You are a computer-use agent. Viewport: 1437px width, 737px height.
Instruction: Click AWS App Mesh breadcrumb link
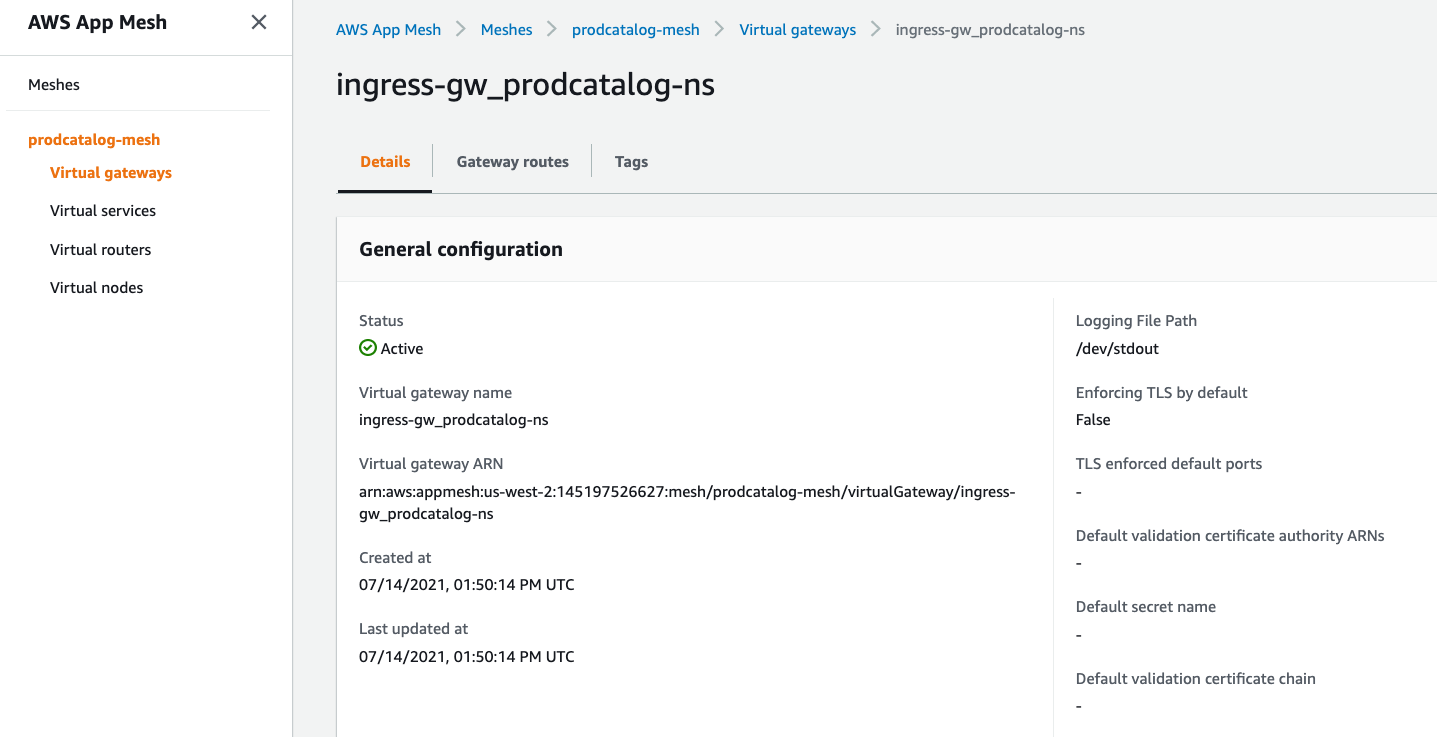coord(388,30)
